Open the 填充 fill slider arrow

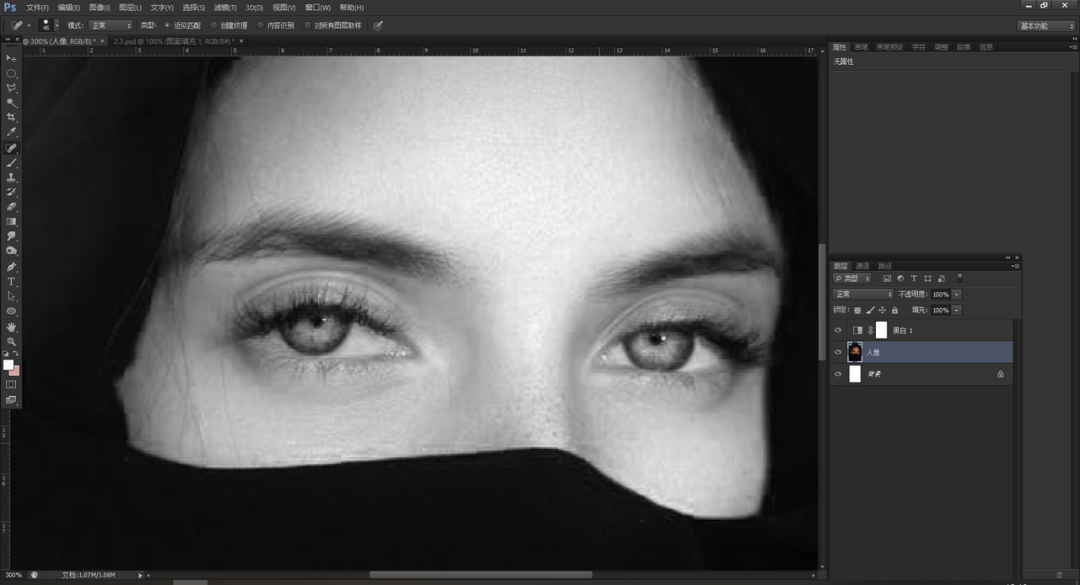pos(957,310)
